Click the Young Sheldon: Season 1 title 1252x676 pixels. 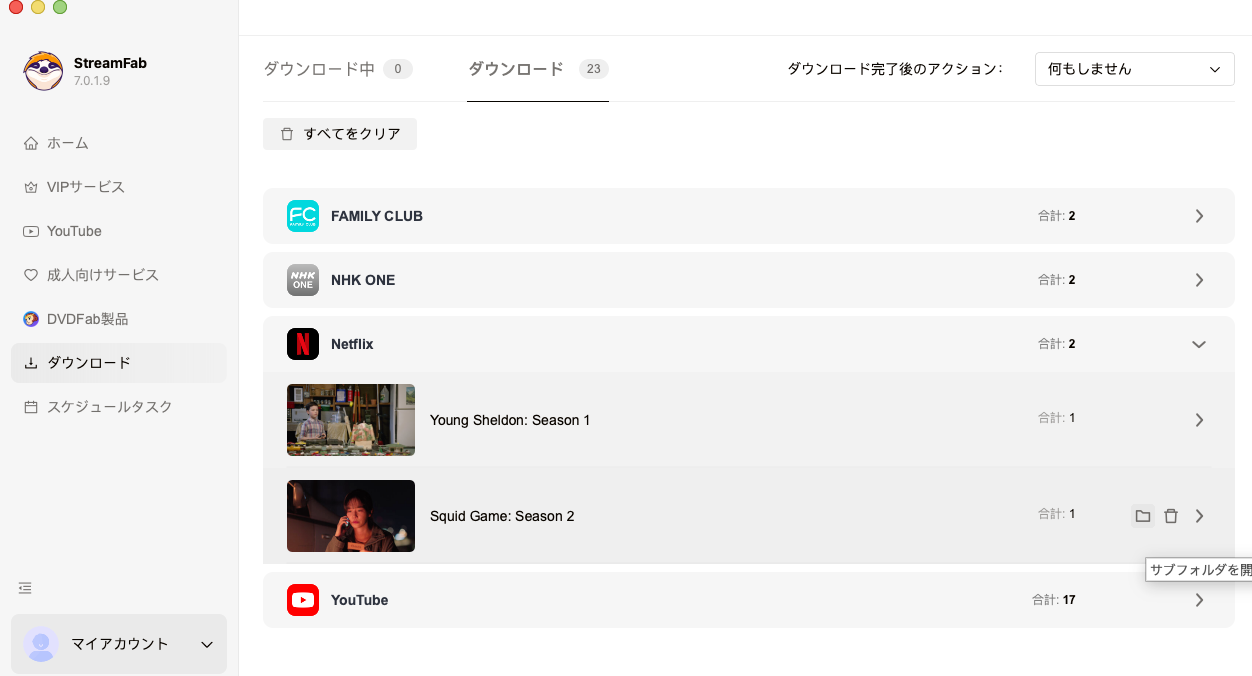pos(510,420)
